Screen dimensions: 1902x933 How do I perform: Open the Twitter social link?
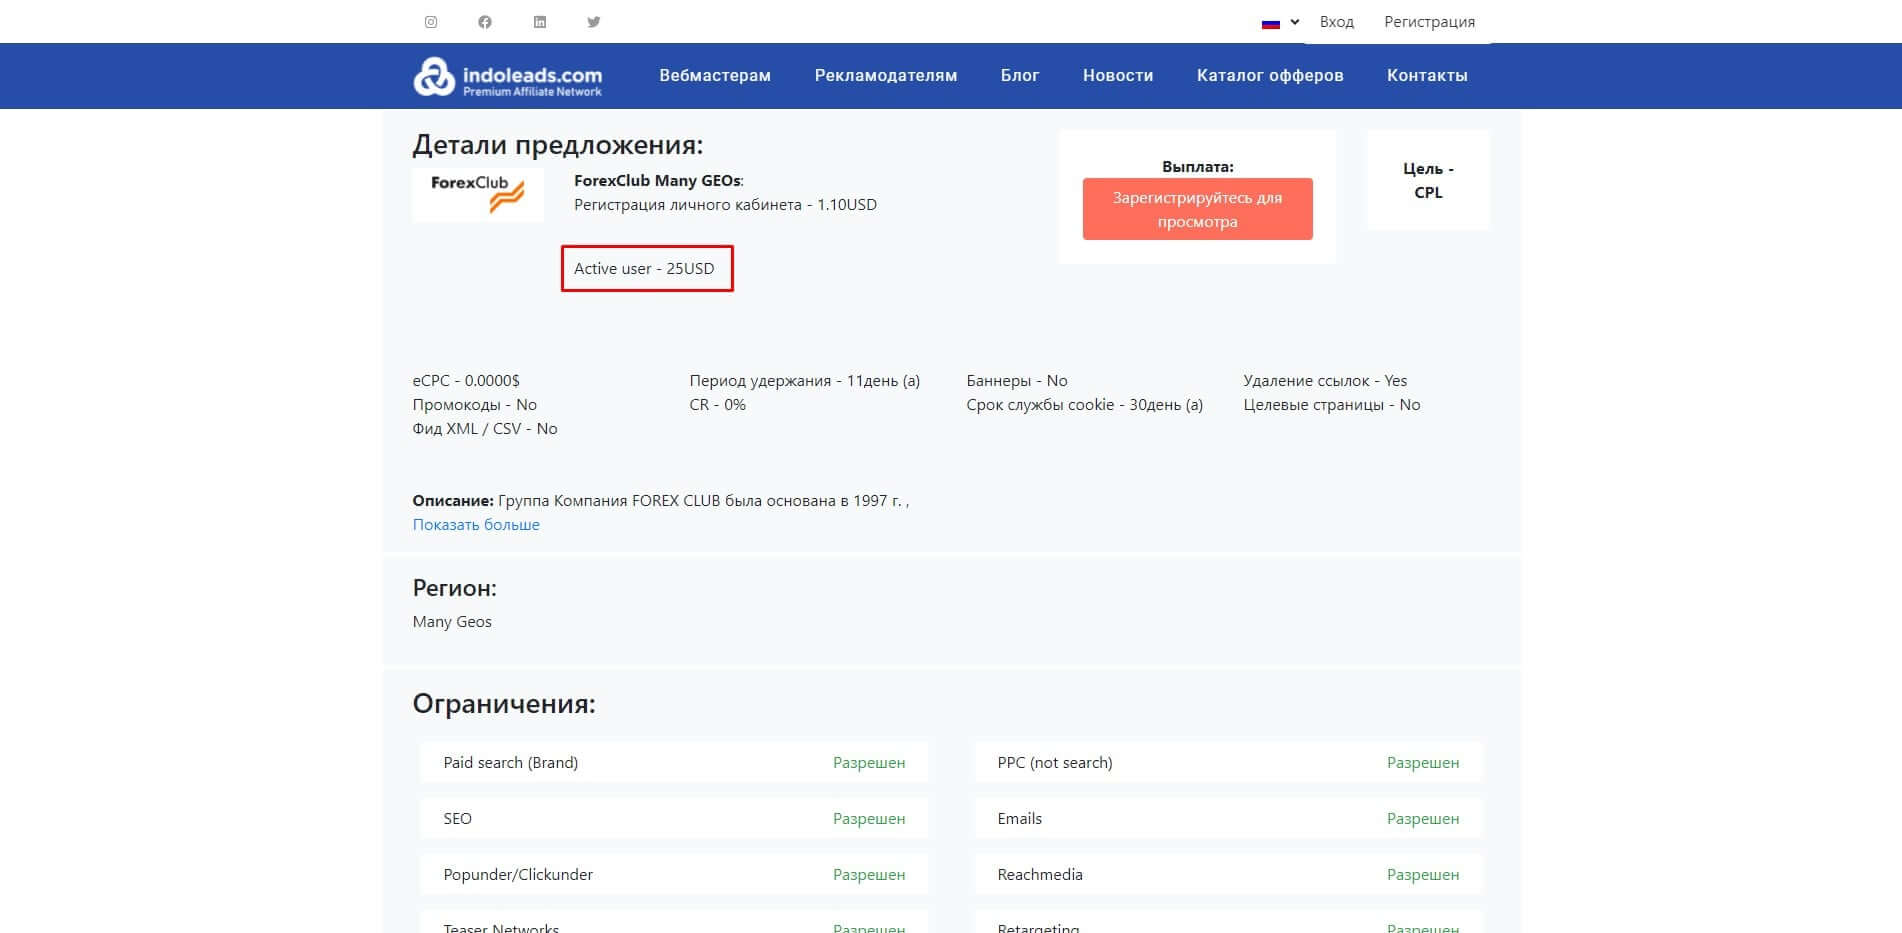point(594,22)
